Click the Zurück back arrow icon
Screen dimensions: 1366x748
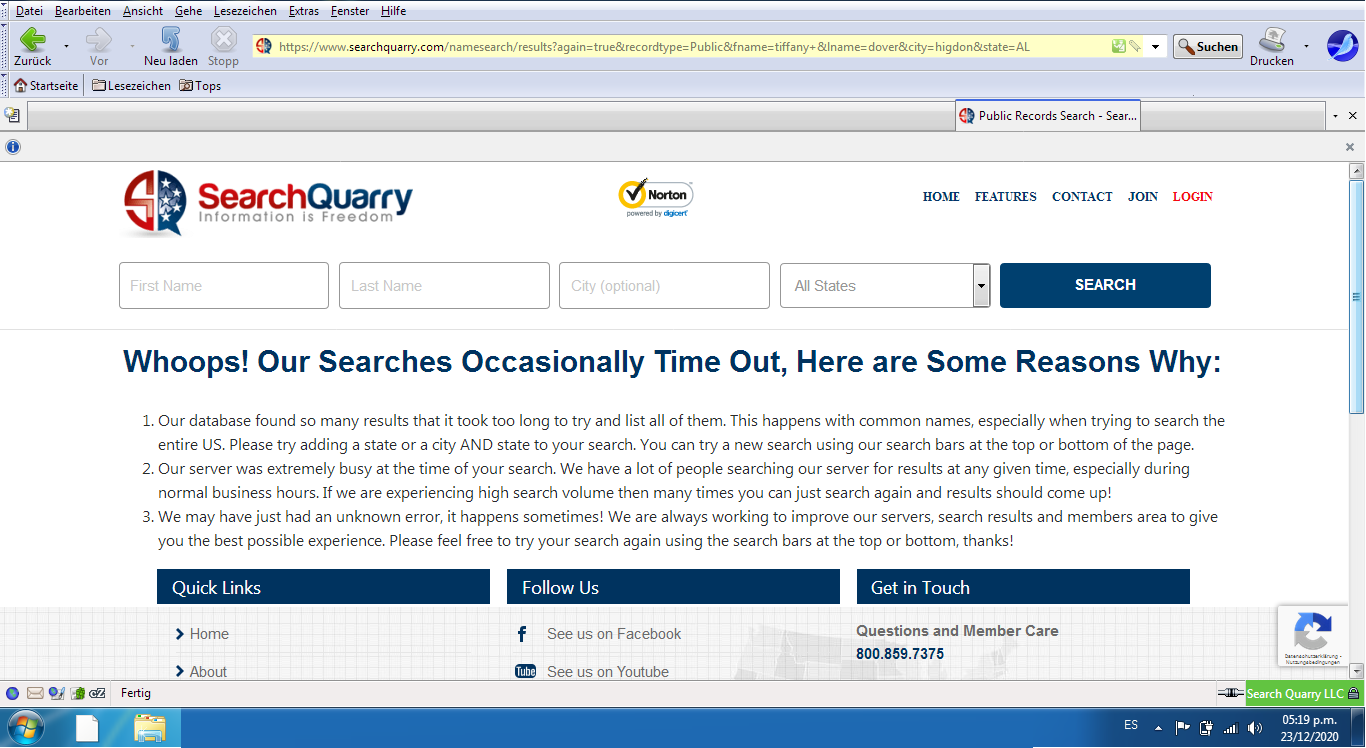point(33,40)
